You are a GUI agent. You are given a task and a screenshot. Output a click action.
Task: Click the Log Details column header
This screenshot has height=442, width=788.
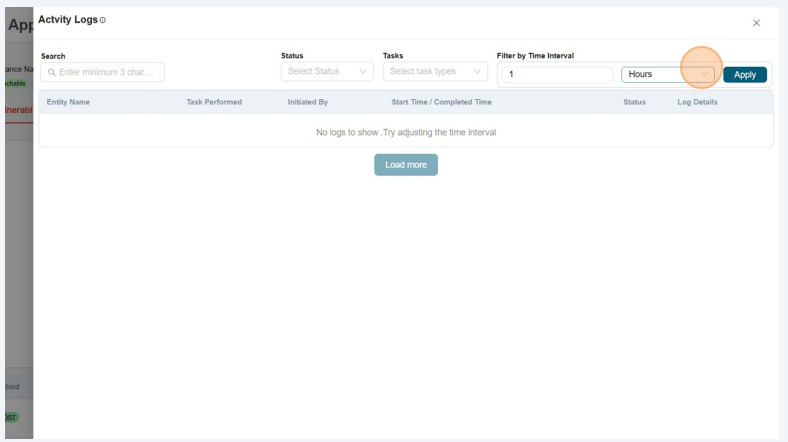698,102
